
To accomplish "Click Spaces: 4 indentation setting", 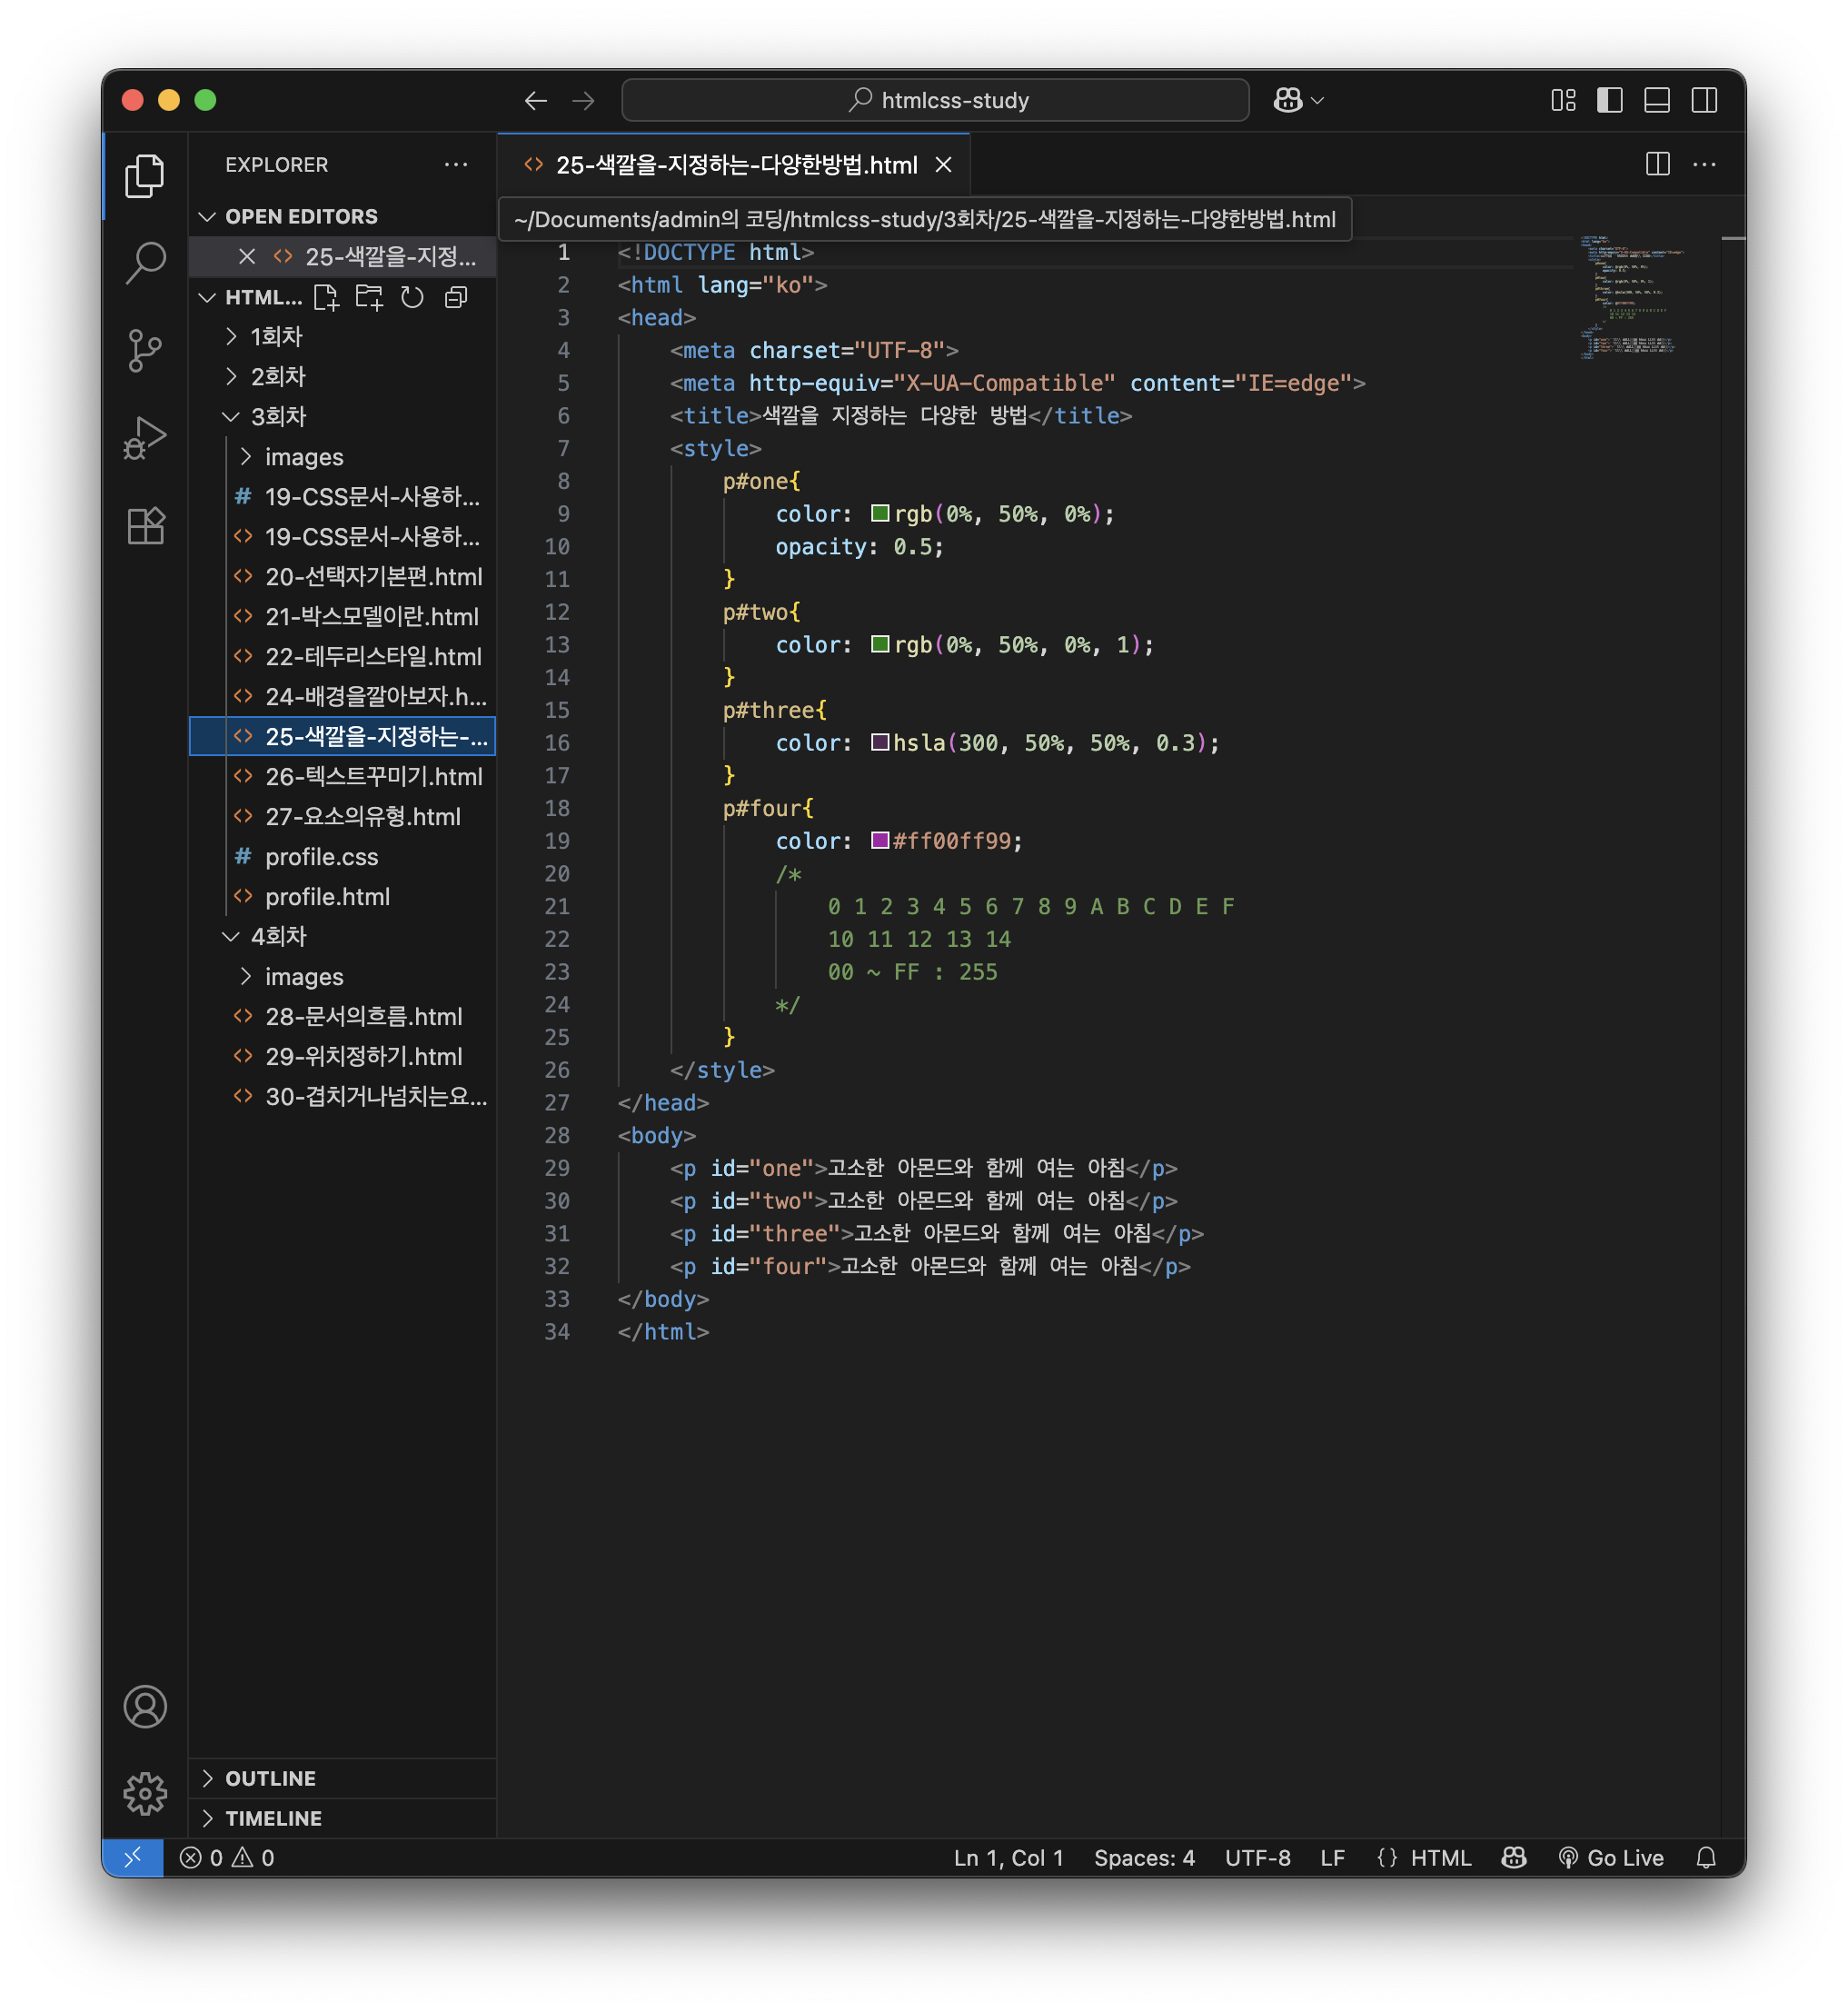I will click(x=1144, y=1857).
